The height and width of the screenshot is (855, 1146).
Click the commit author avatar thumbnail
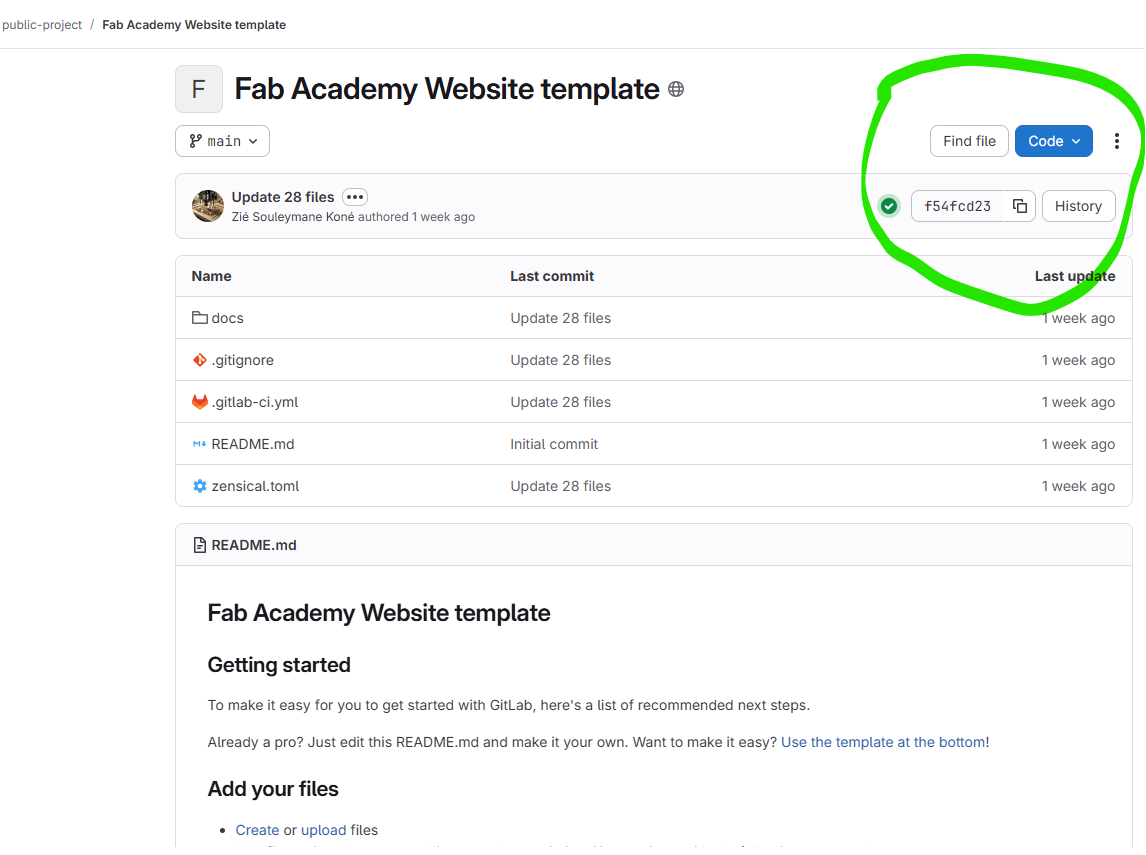tap(208, 206)
